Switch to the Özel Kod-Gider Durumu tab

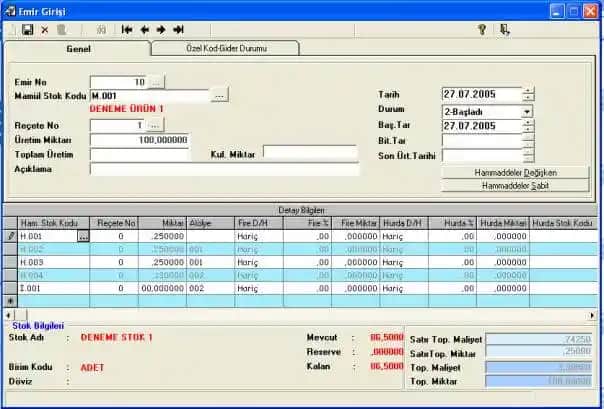click(225, 48)
